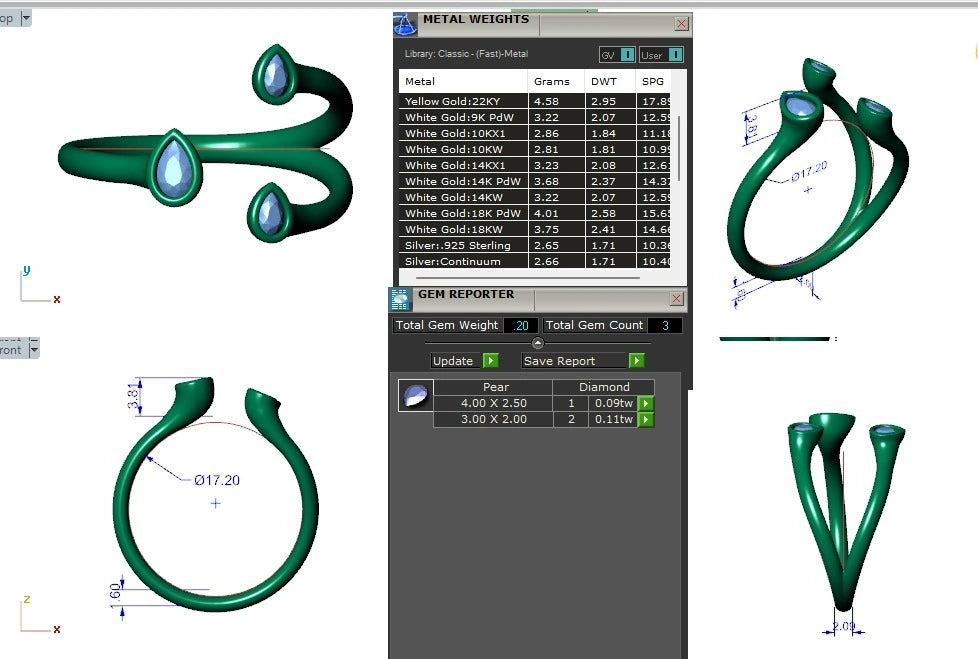
Task: Select the Yellow Gold:22KY row
Action: pyautogui.click(x=535, y=101)
